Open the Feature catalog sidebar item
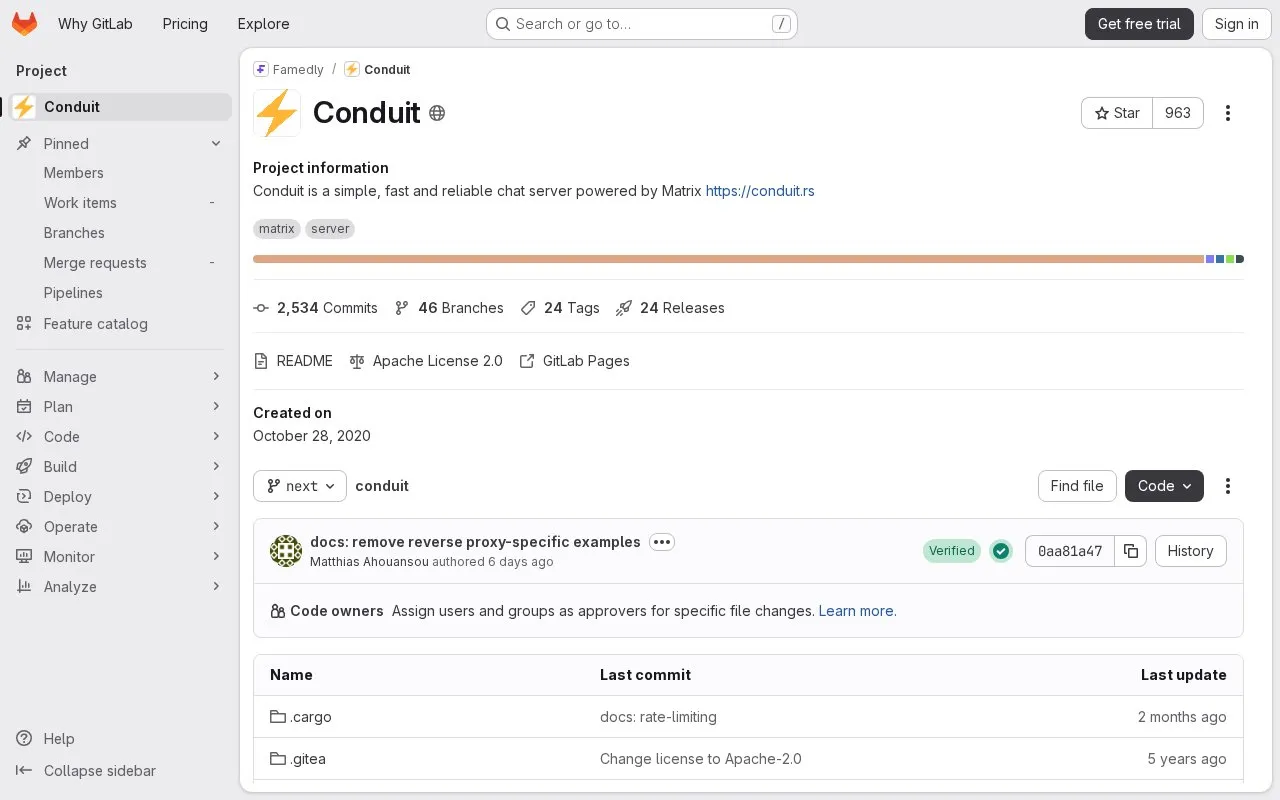This screenshot has width=1280, height=800. [x=120, y=324]
